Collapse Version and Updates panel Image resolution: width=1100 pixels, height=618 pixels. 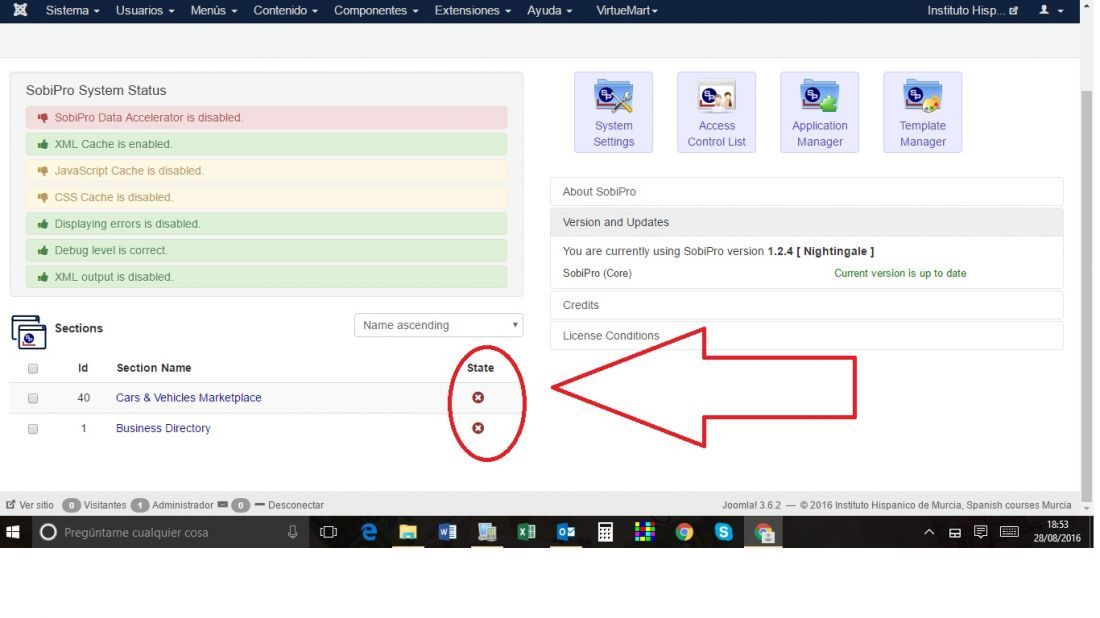[807, 222]
